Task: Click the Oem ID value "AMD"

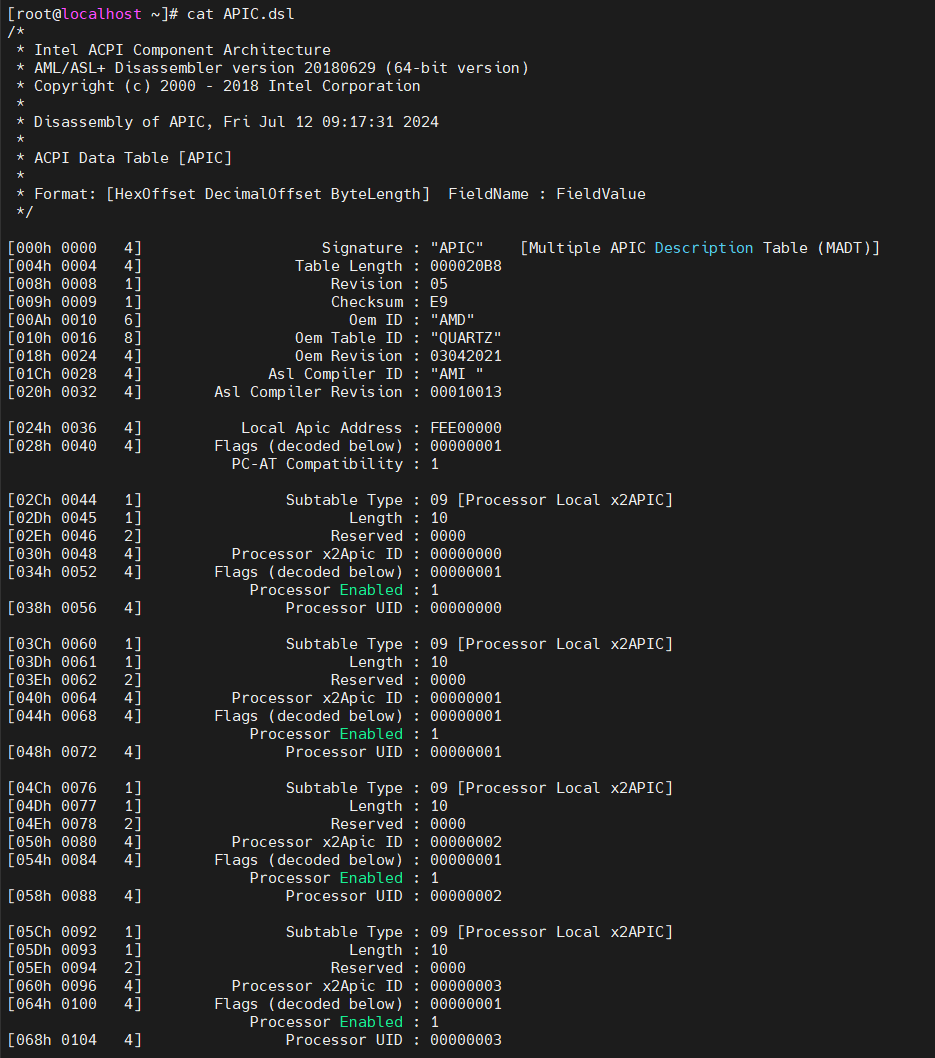Action: (x=452, y=320)
